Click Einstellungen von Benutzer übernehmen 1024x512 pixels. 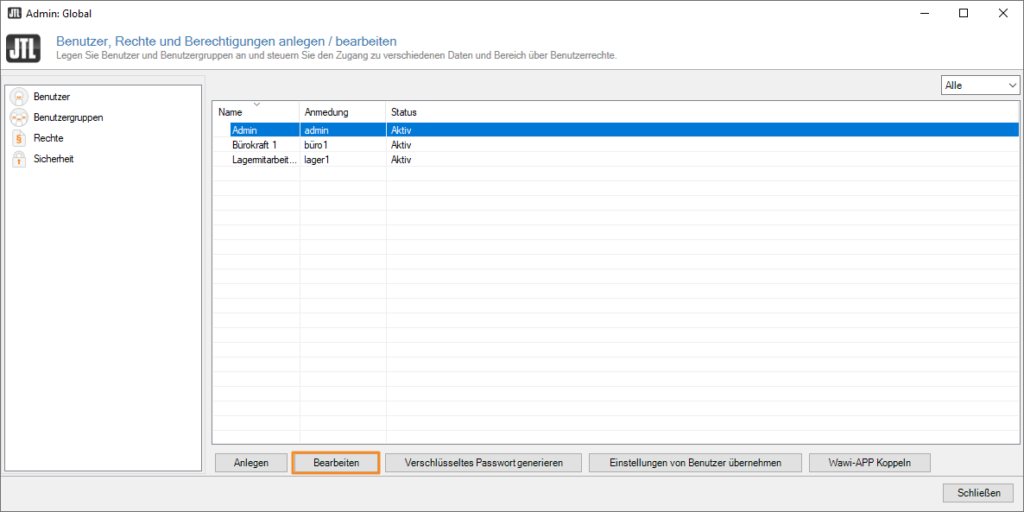coord(696,463)
